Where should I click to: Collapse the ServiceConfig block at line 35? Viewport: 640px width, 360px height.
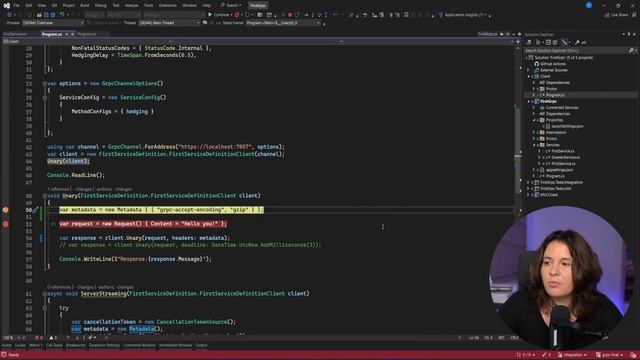coord(44,98)
